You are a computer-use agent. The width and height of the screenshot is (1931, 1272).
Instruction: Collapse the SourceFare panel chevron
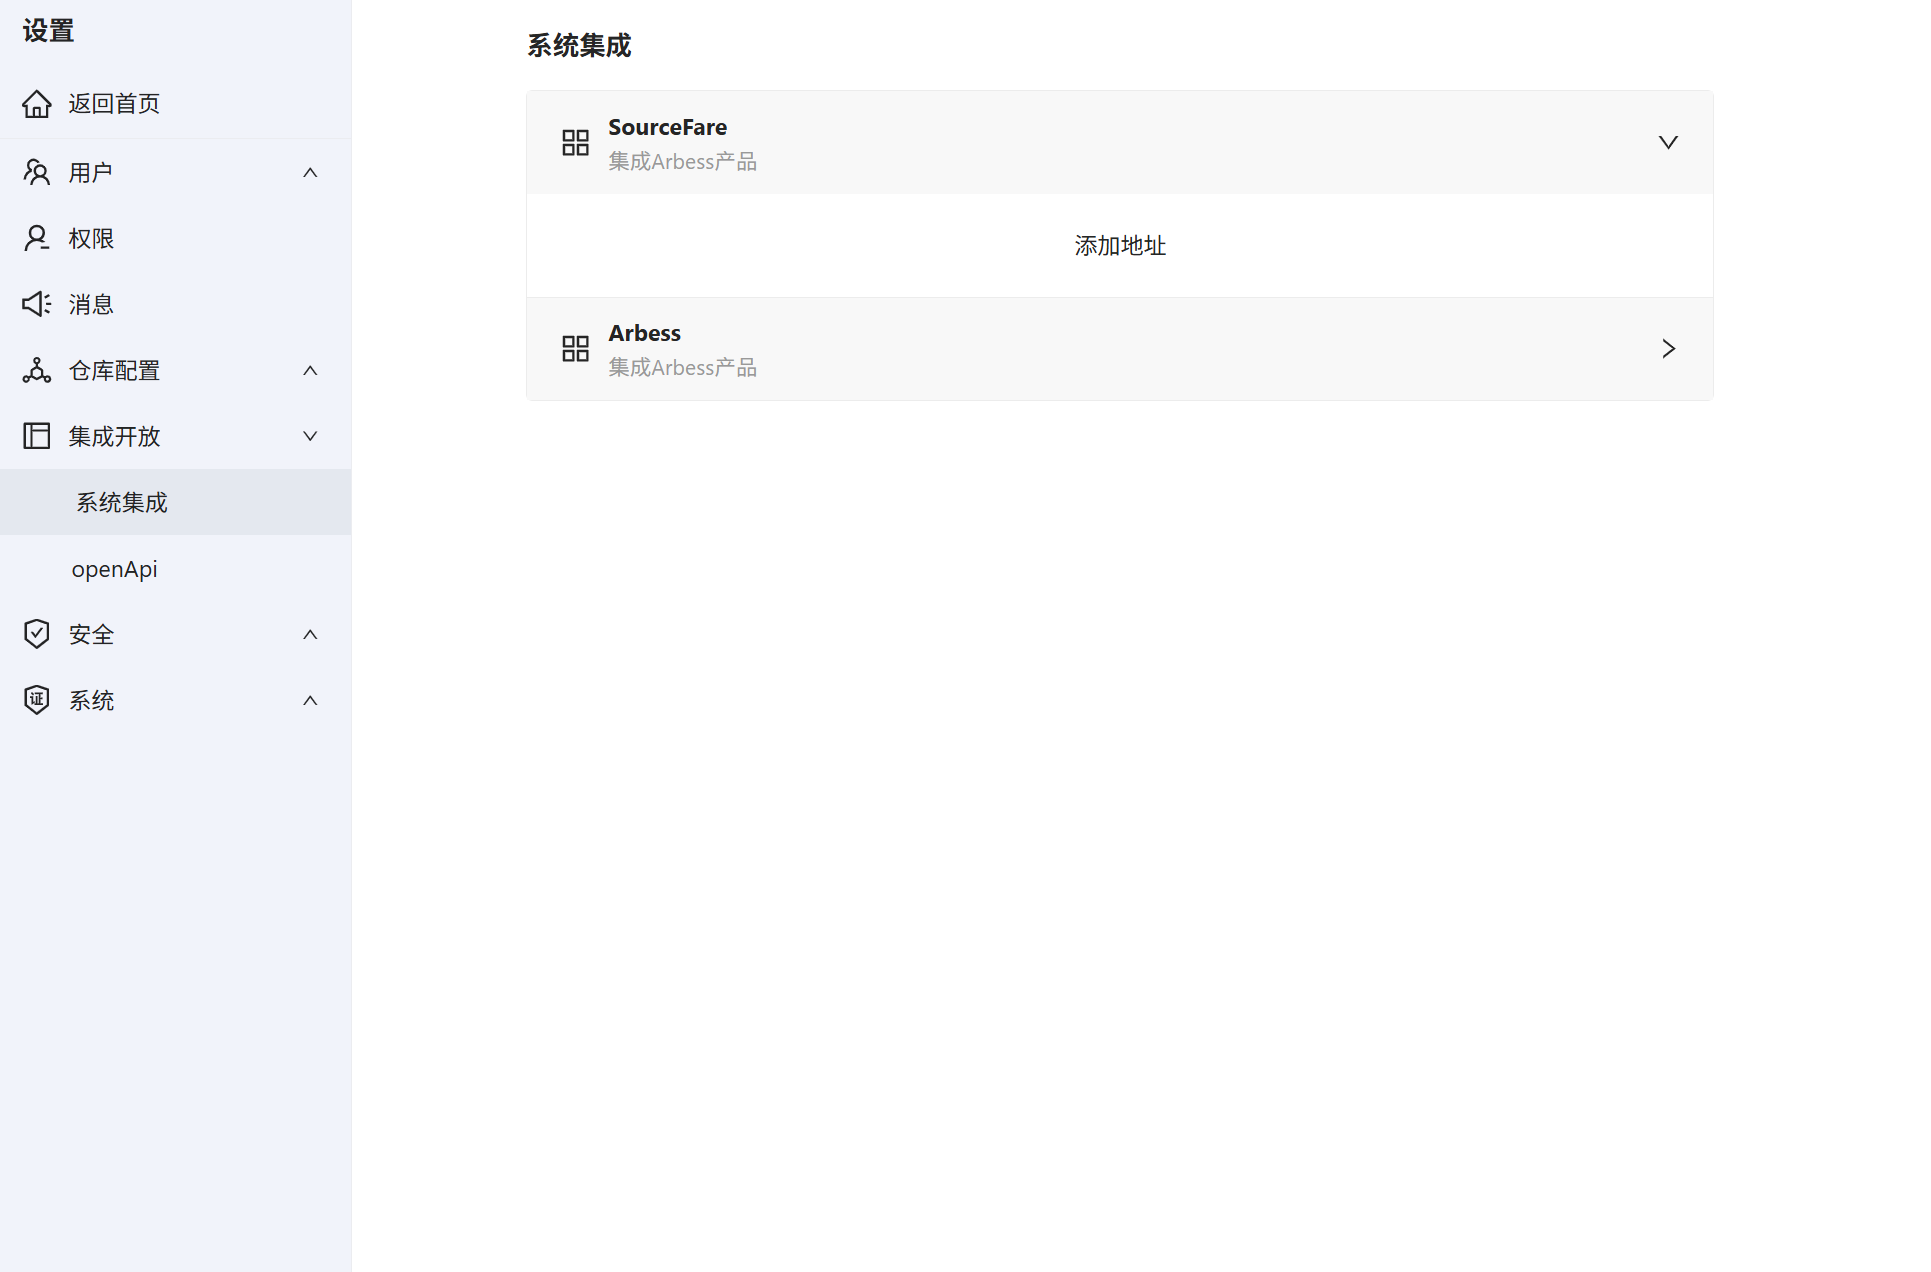(x=1668, y=143)
